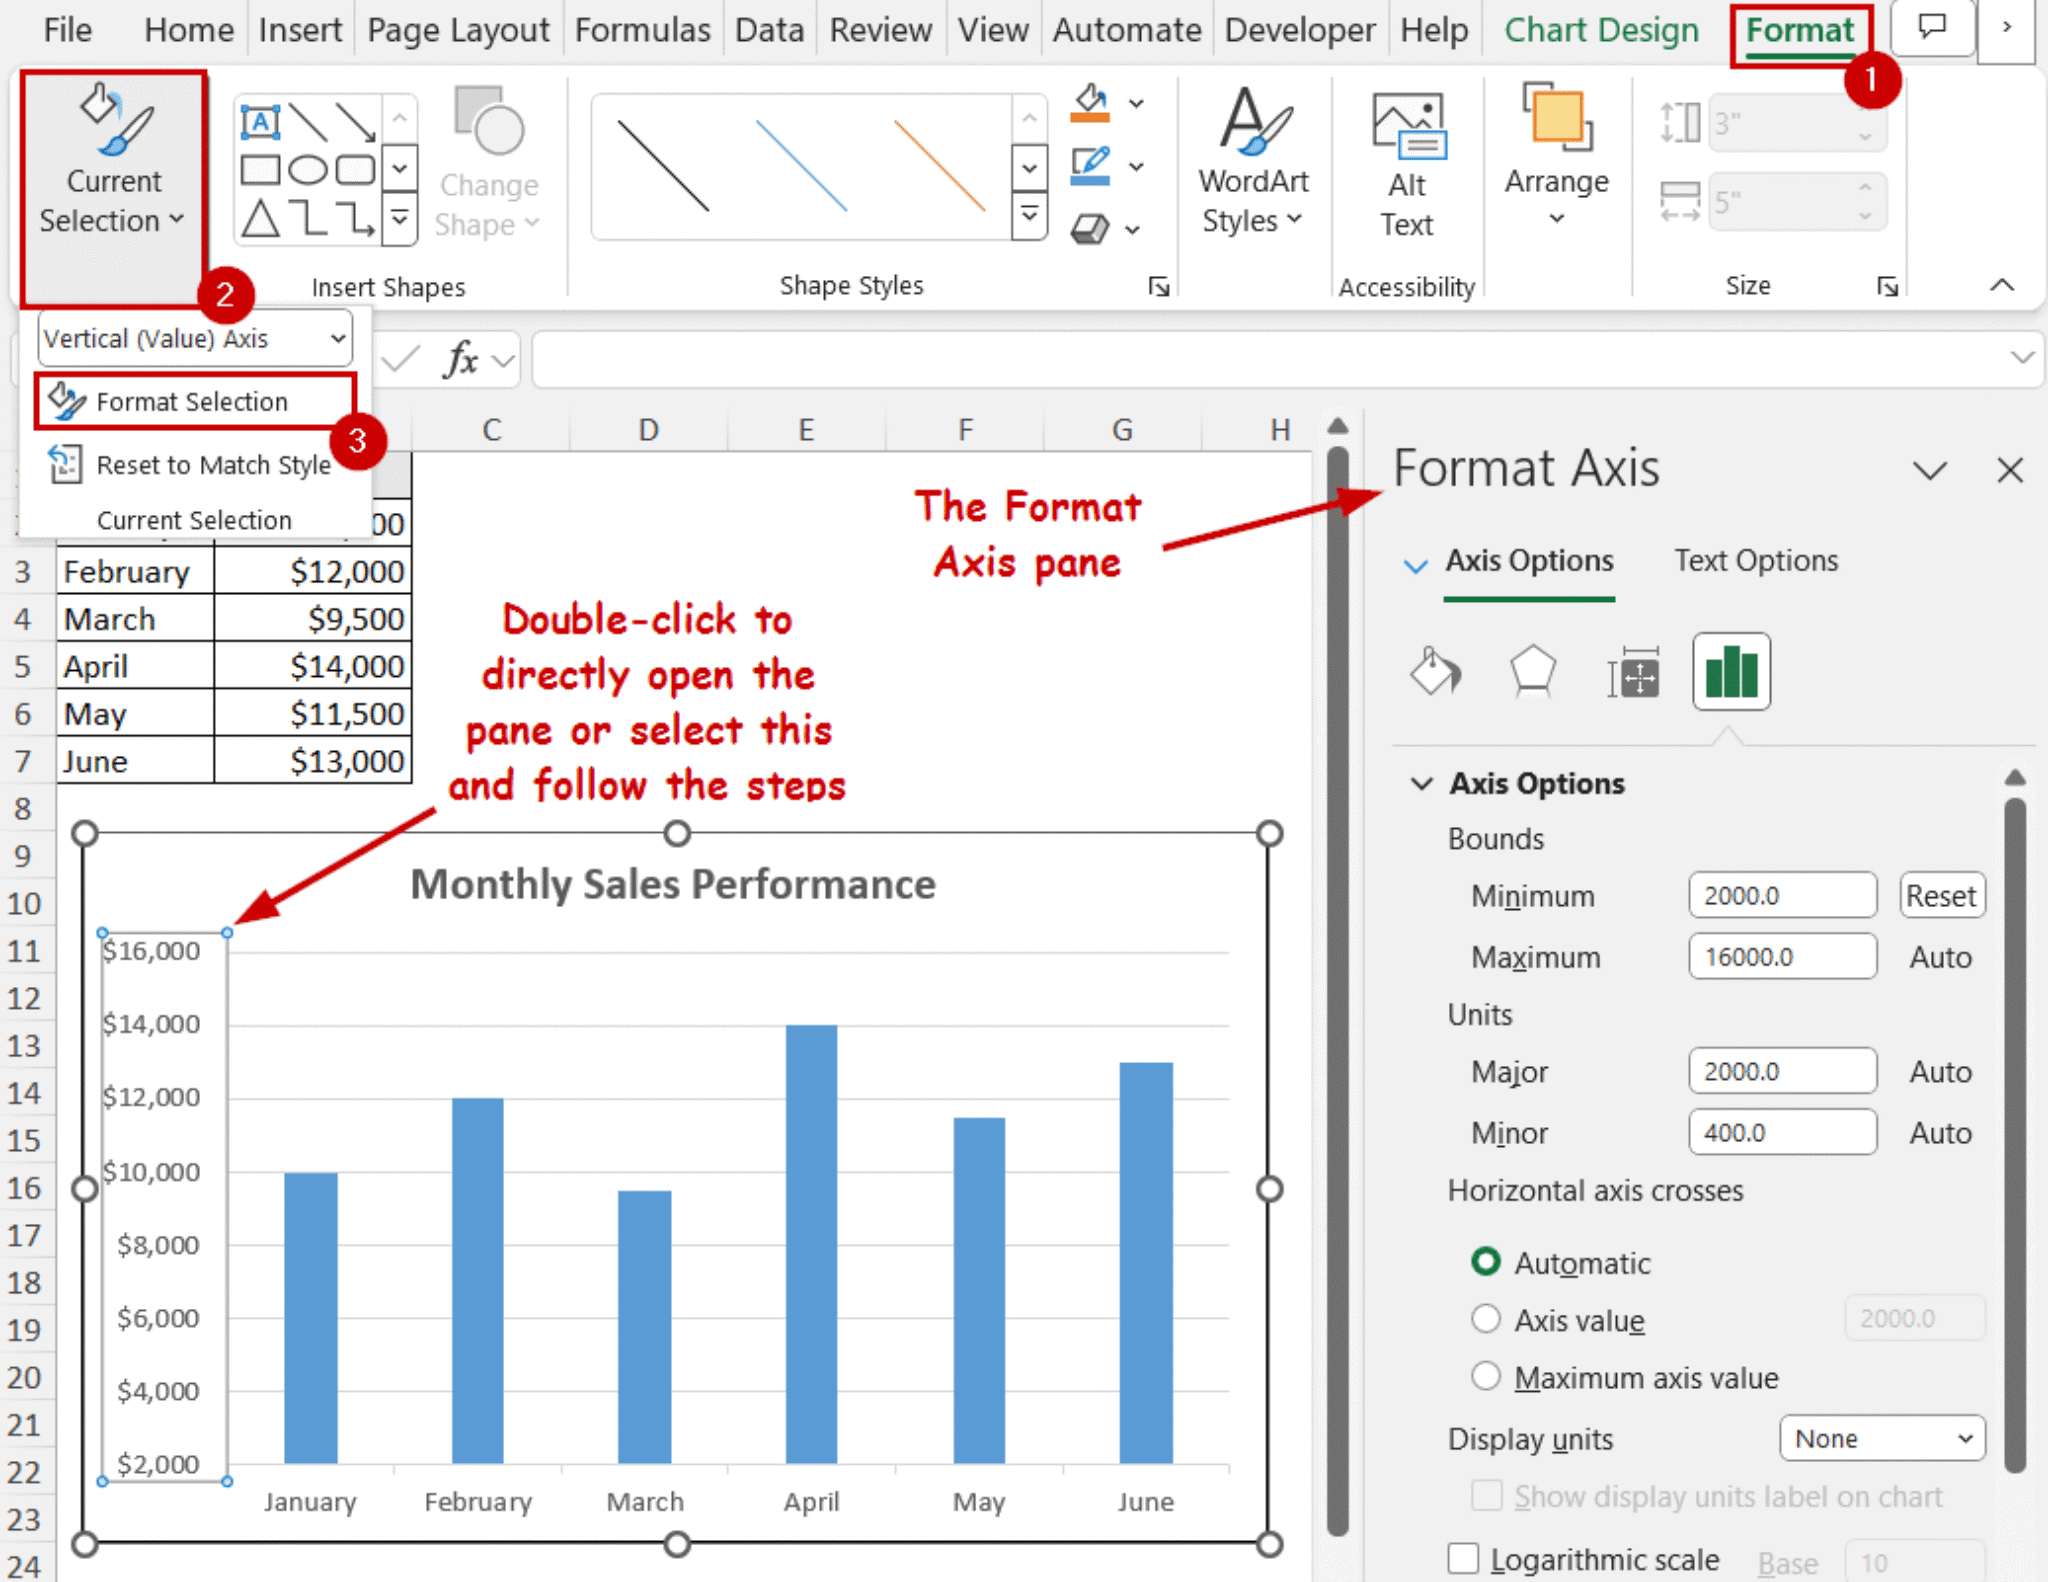Enable the Logarithmic scale checkbox

pos(1463,1557)
